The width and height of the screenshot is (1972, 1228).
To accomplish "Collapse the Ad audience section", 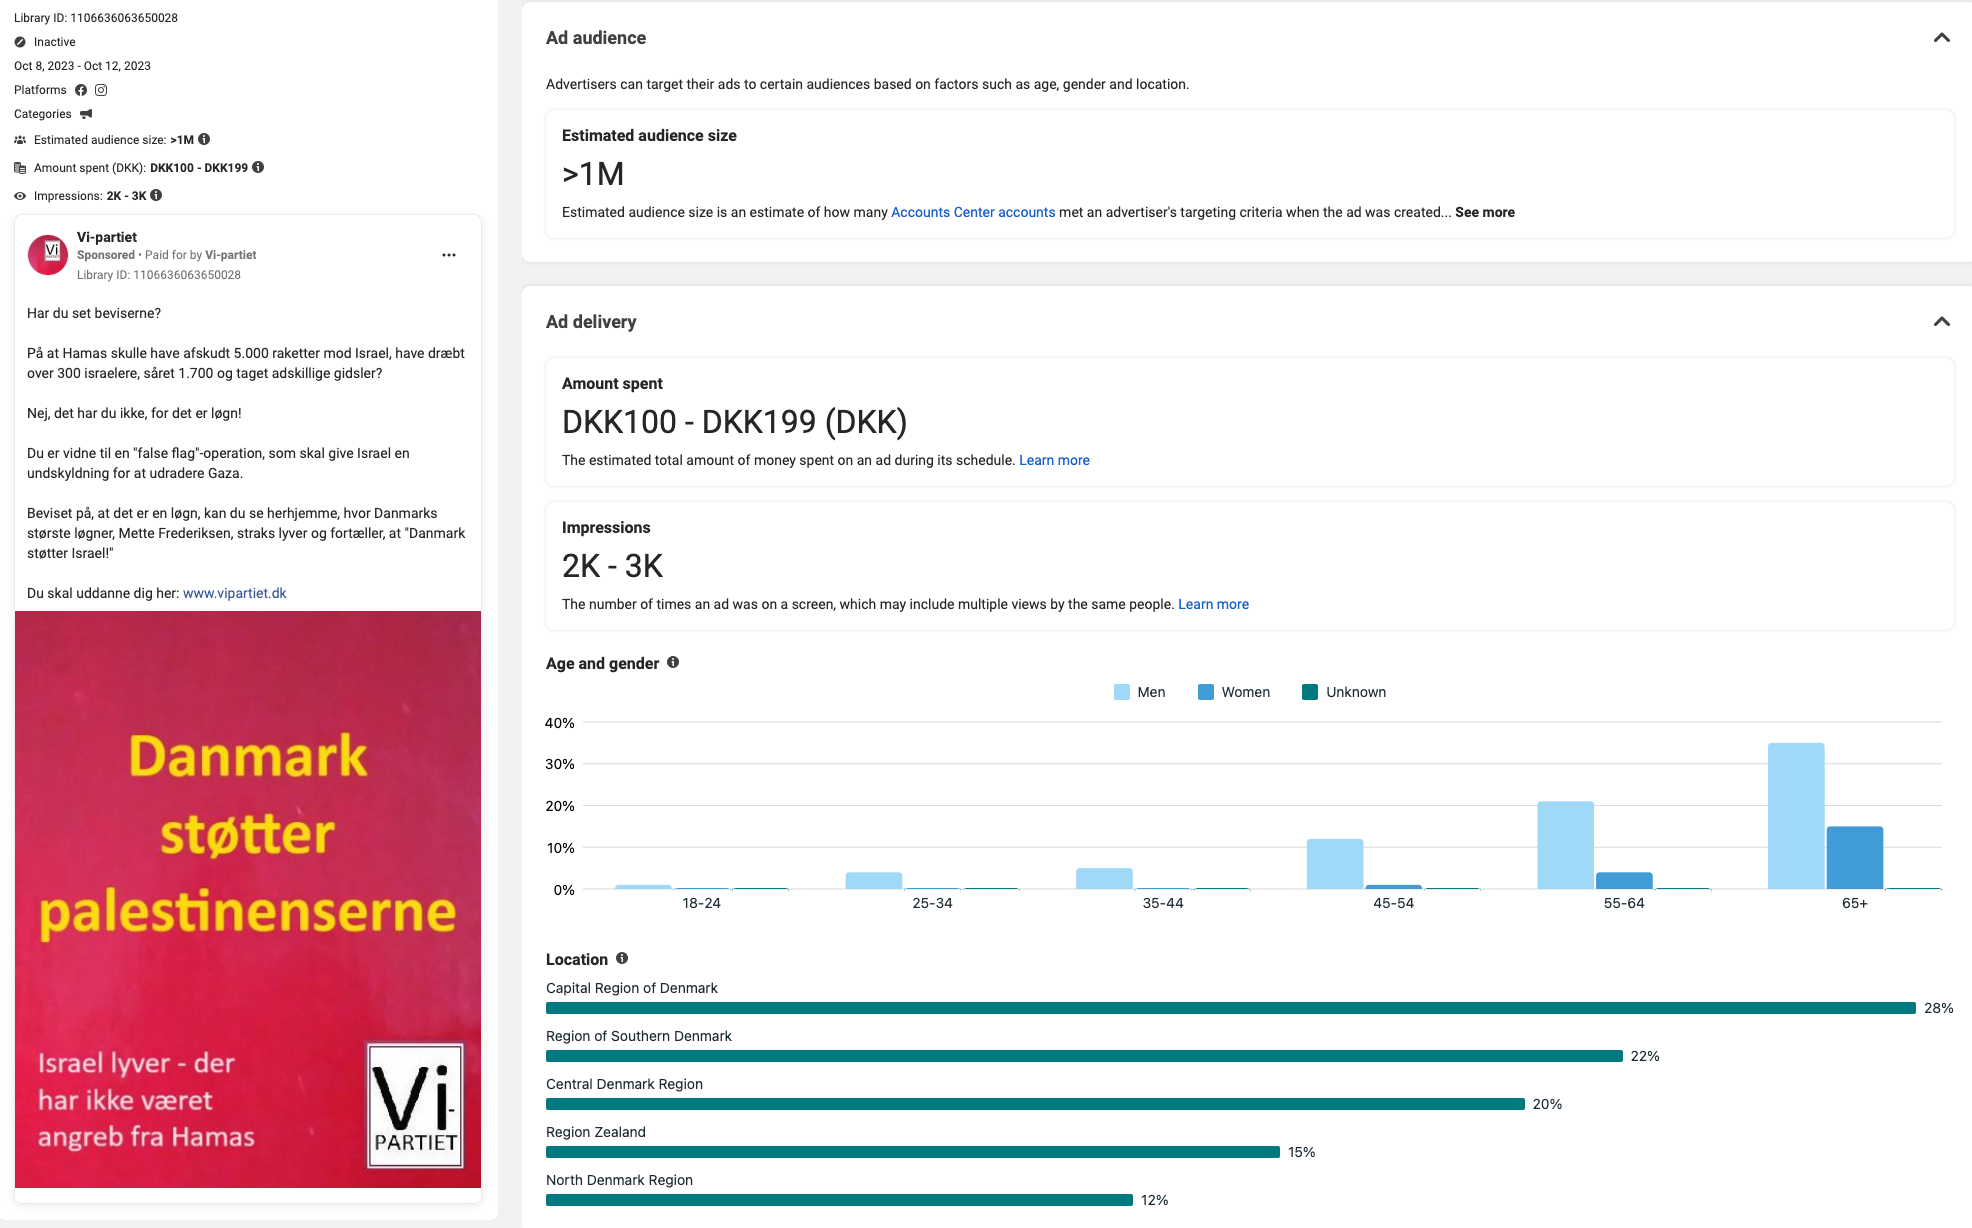I will tap(1941, 38).
